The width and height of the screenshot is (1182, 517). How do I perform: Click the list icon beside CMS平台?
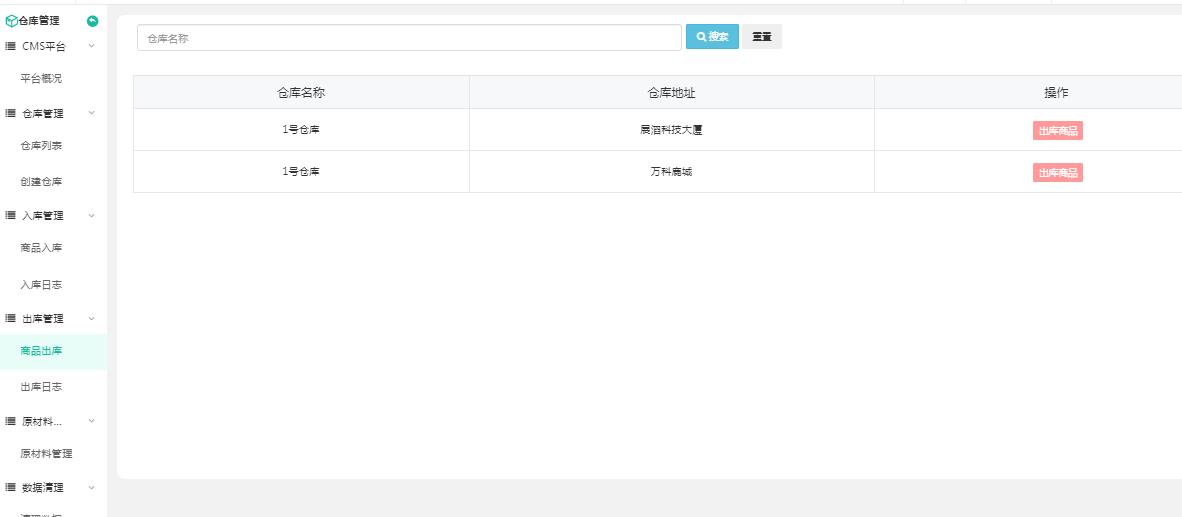tap(11, 46)
